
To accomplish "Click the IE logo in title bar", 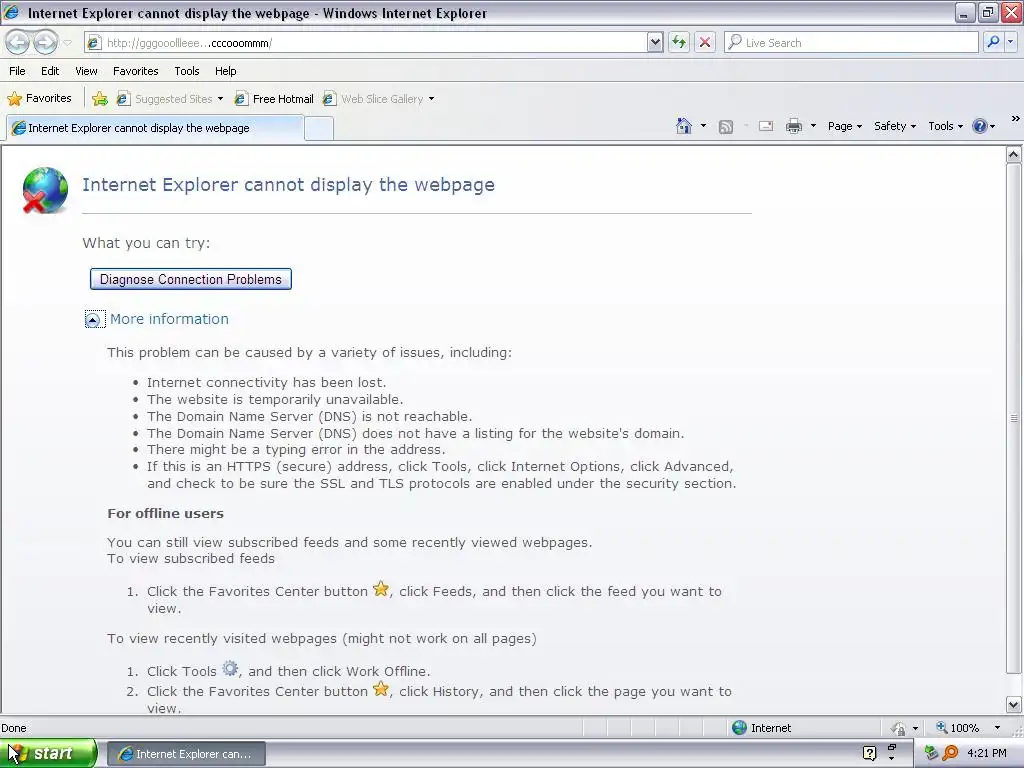I will (12, 12).
